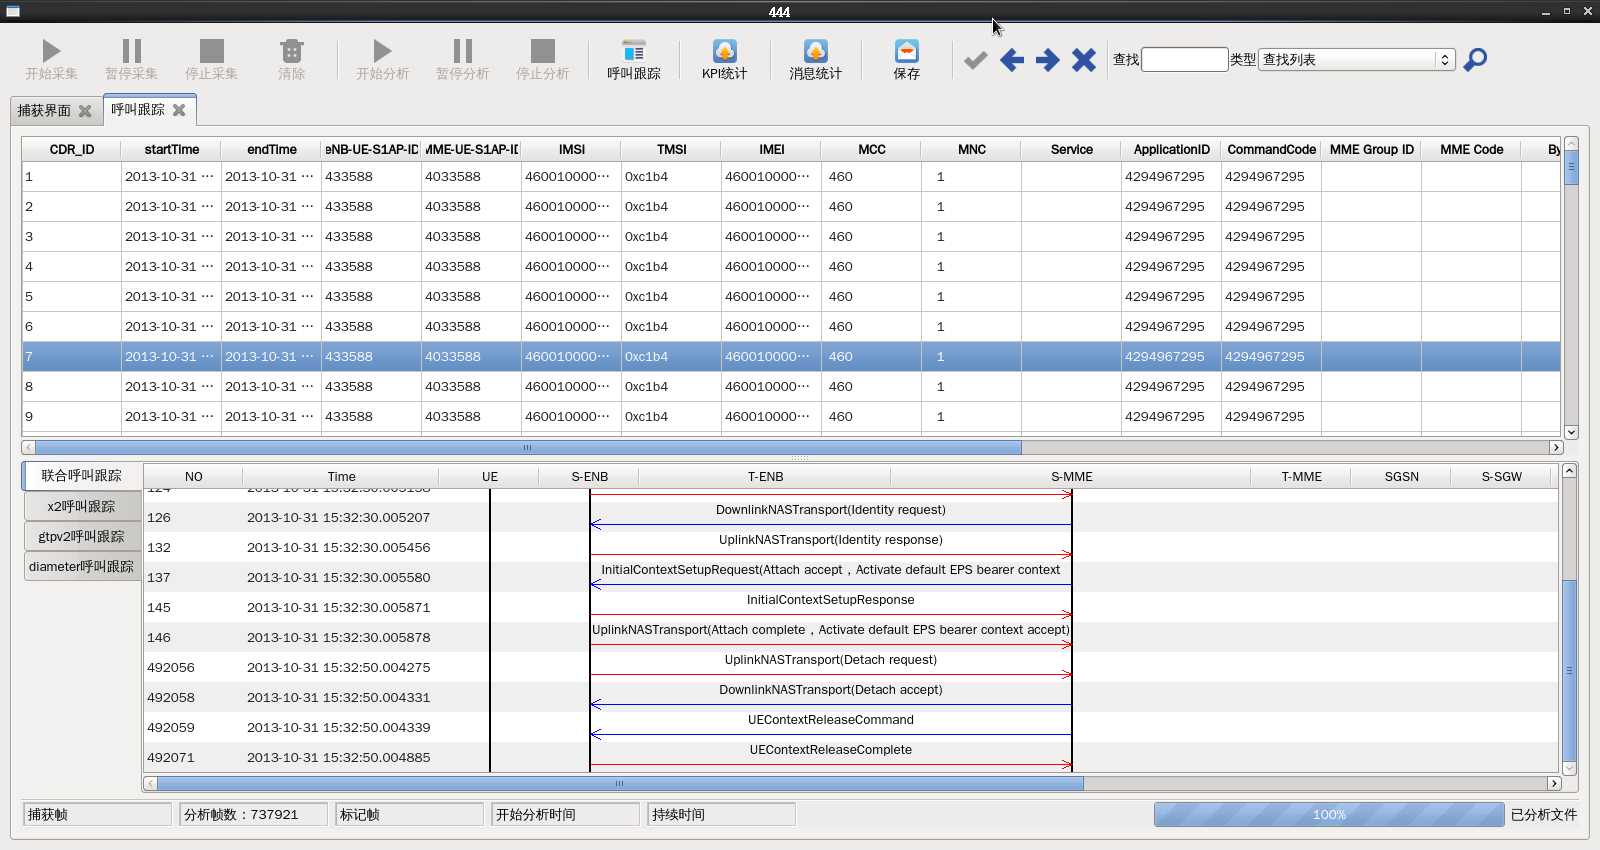Sort by the startTime column header
Viewport: 1600px width, 850px height.
click(x=172, y=149)
